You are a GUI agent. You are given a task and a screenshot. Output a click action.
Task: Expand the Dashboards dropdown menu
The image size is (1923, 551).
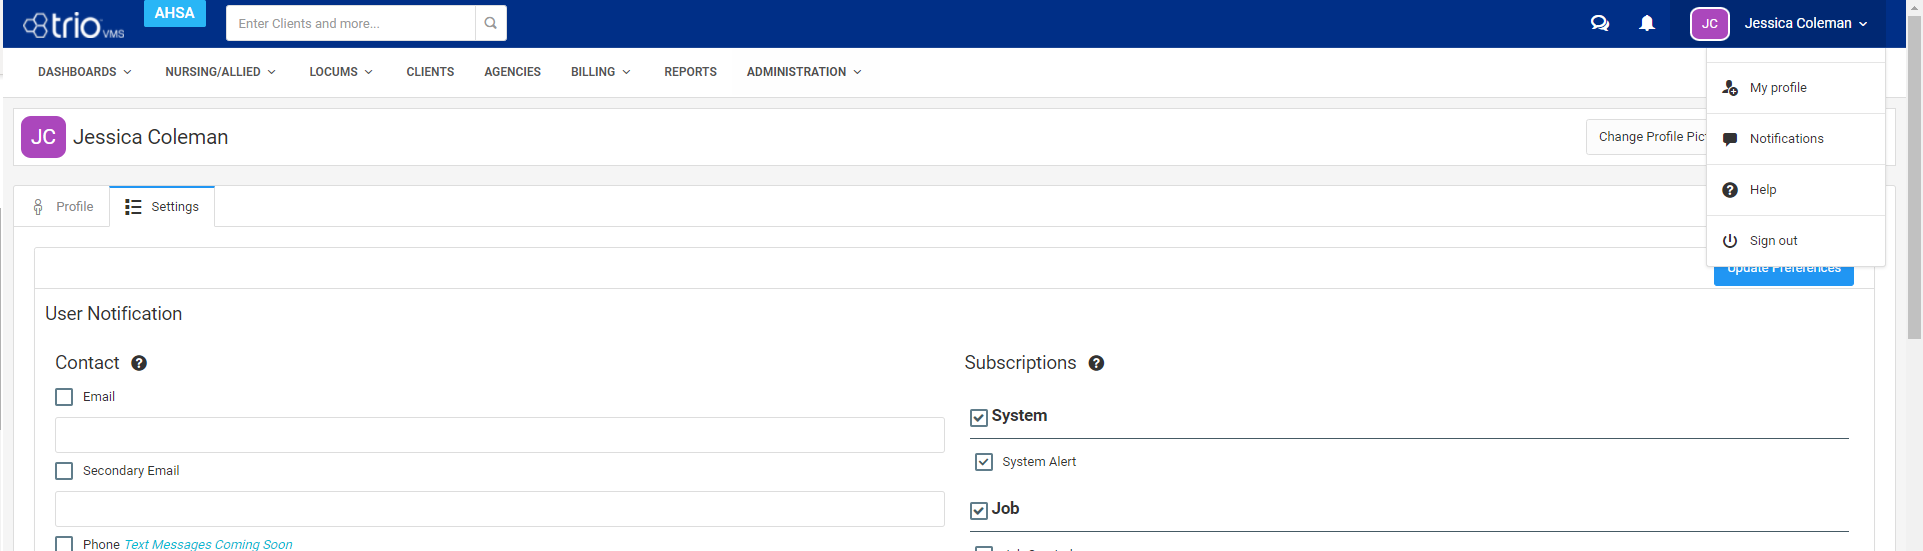click(x=84, y=72)
